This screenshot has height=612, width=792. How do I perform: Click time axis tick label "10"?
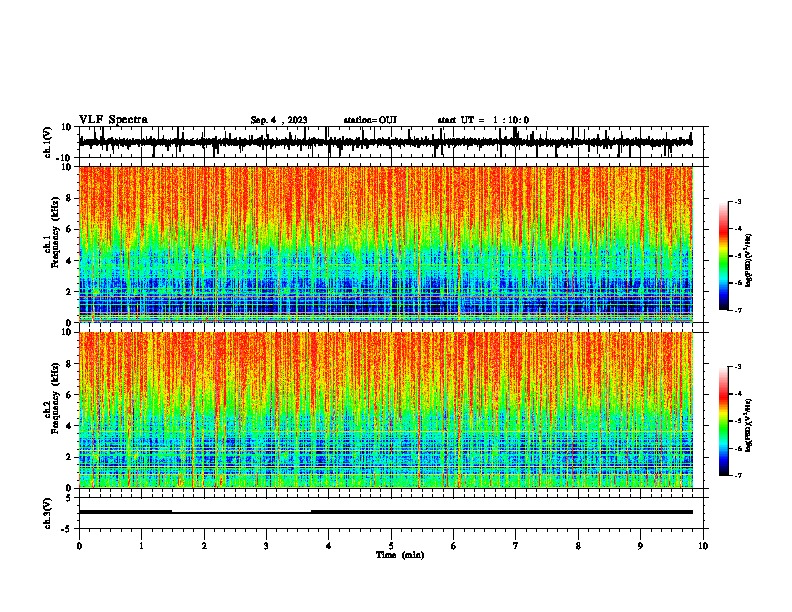(x=703, y=546)
